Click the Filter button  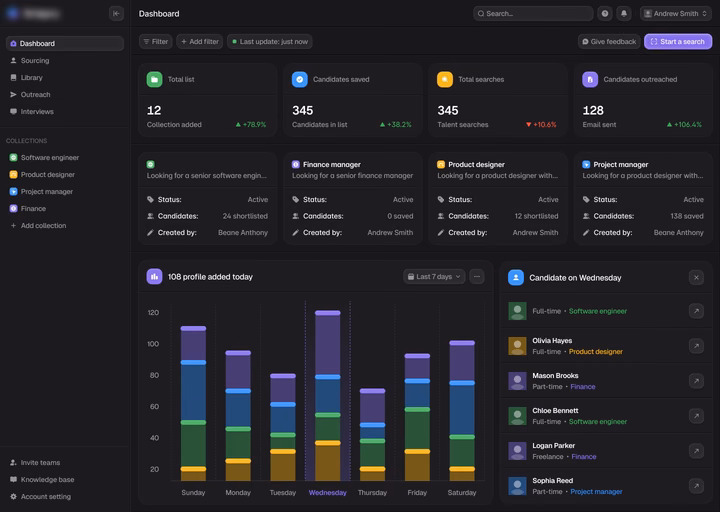pyautogui.click(x=156, y=41)
